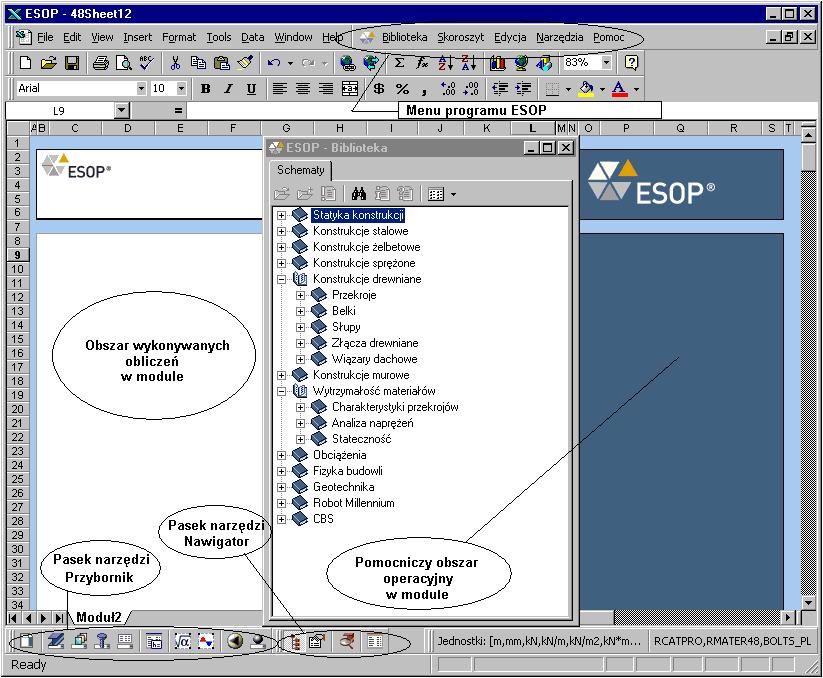Click the vertical scrollbar down arrow

click(x=808, y=603)
